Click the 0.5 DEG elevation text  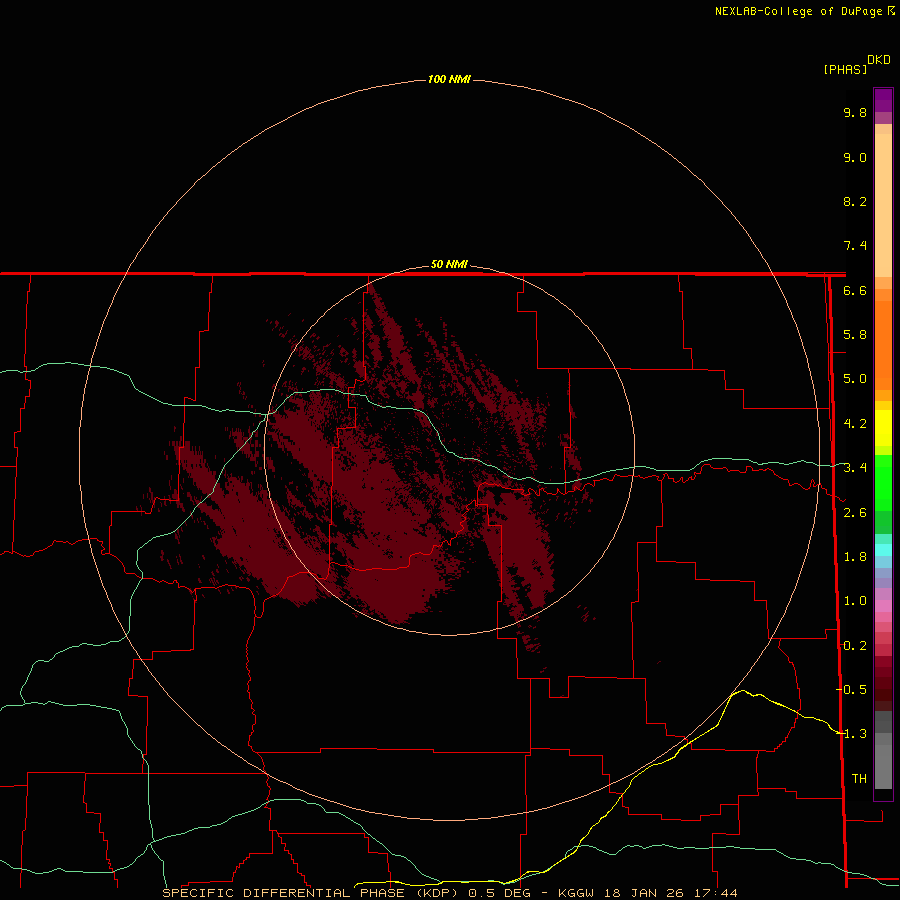pos(499,893)
